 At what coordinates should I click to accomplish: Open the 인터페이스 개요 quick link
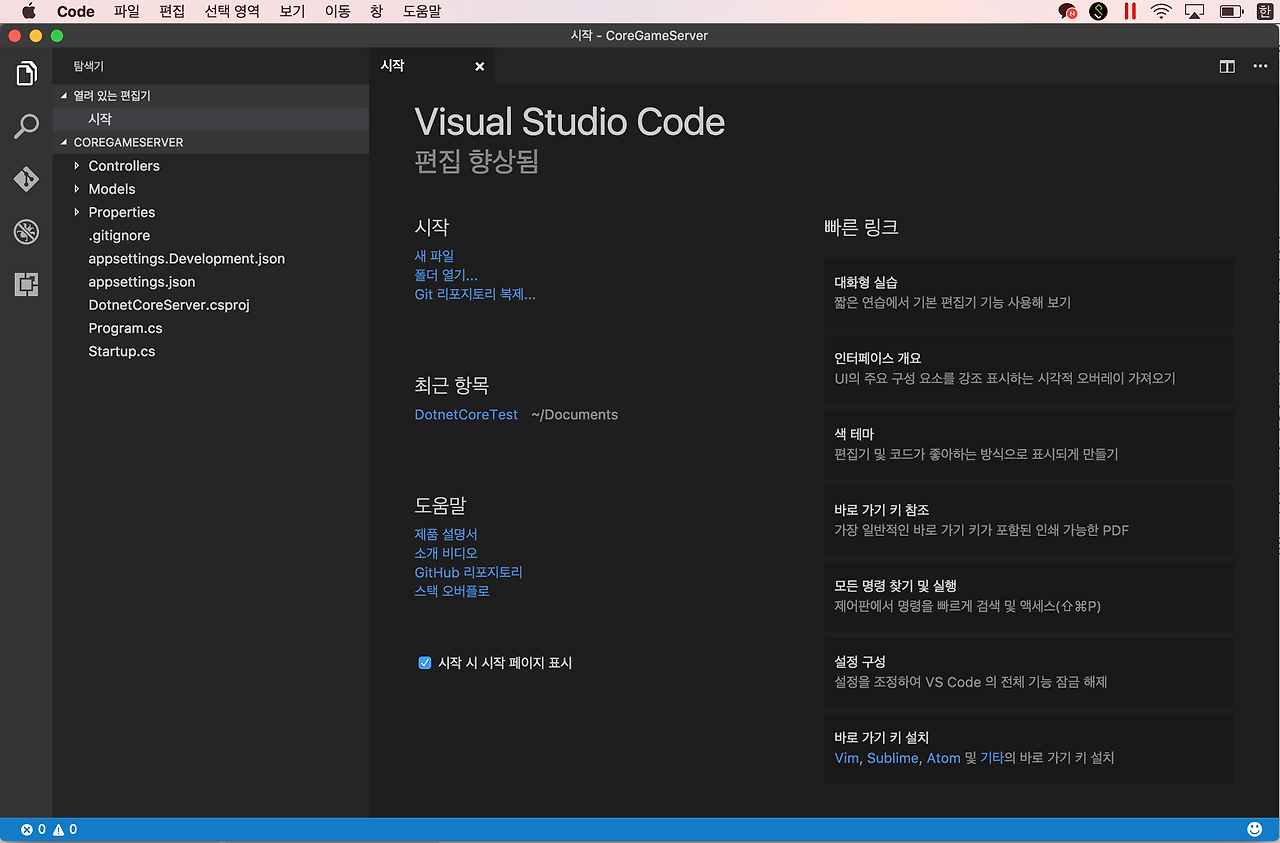point(1029,369)
